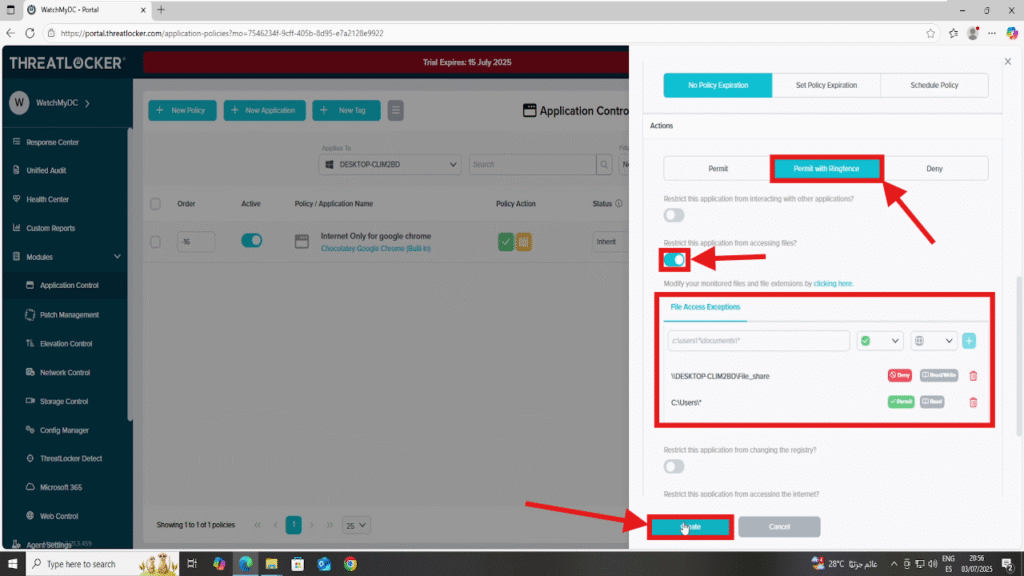Open Custom Reports section

pos(50,228)
